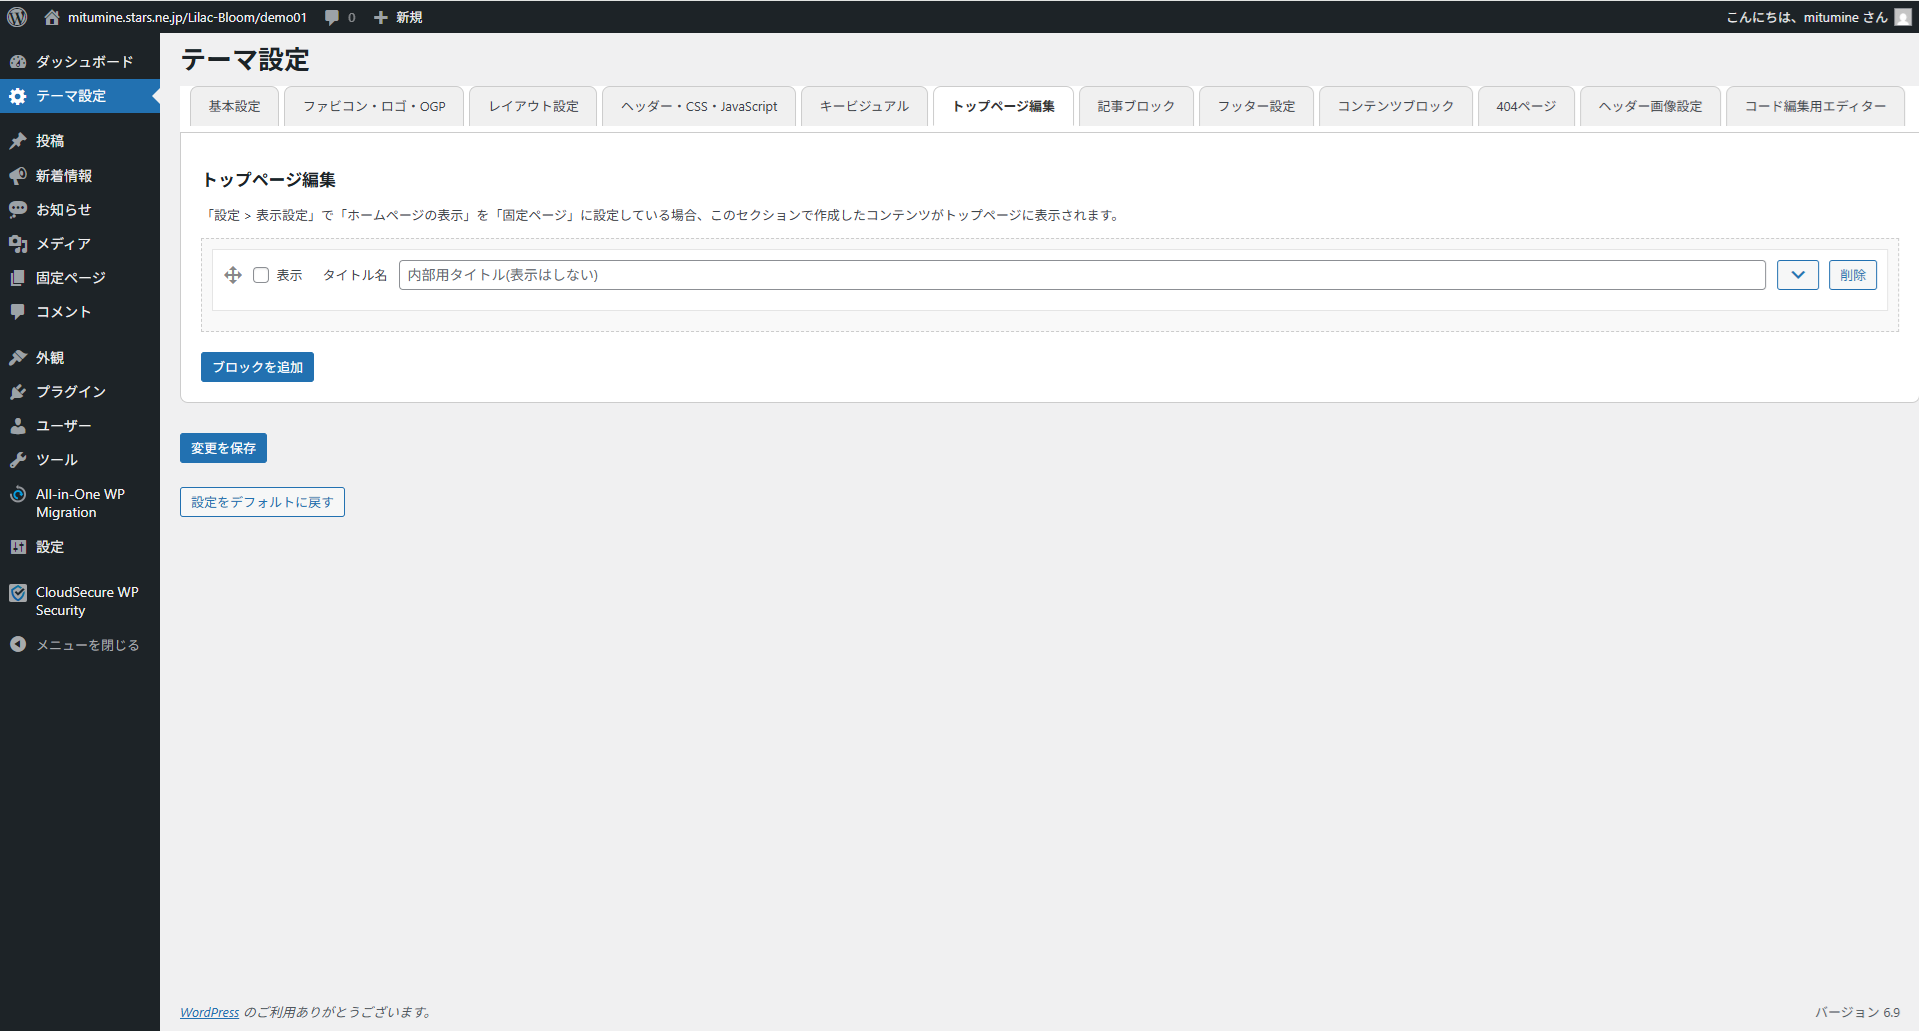Click the user avatar next to mitumine さん
The height and width of the screenshot is (1031, 1919).
(x=1902, y=17)
